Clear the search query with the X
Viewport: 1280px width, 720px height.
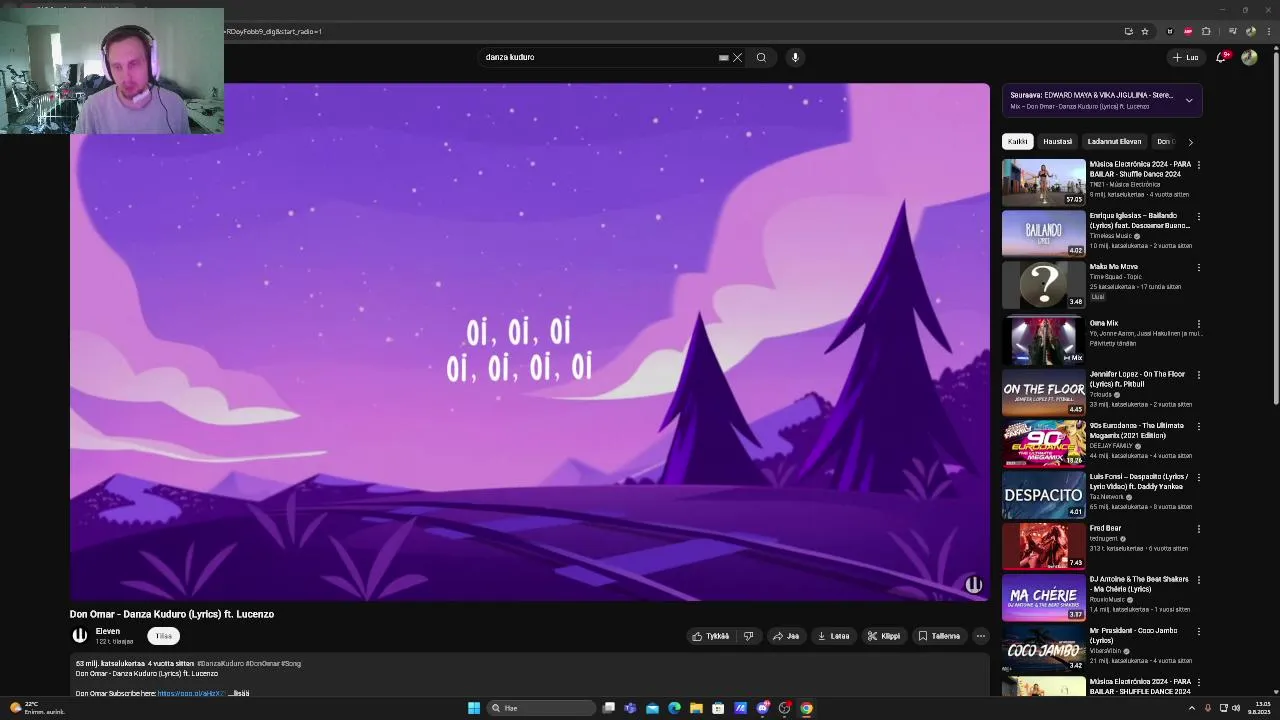pyautogui.click(x=738, y=57)
